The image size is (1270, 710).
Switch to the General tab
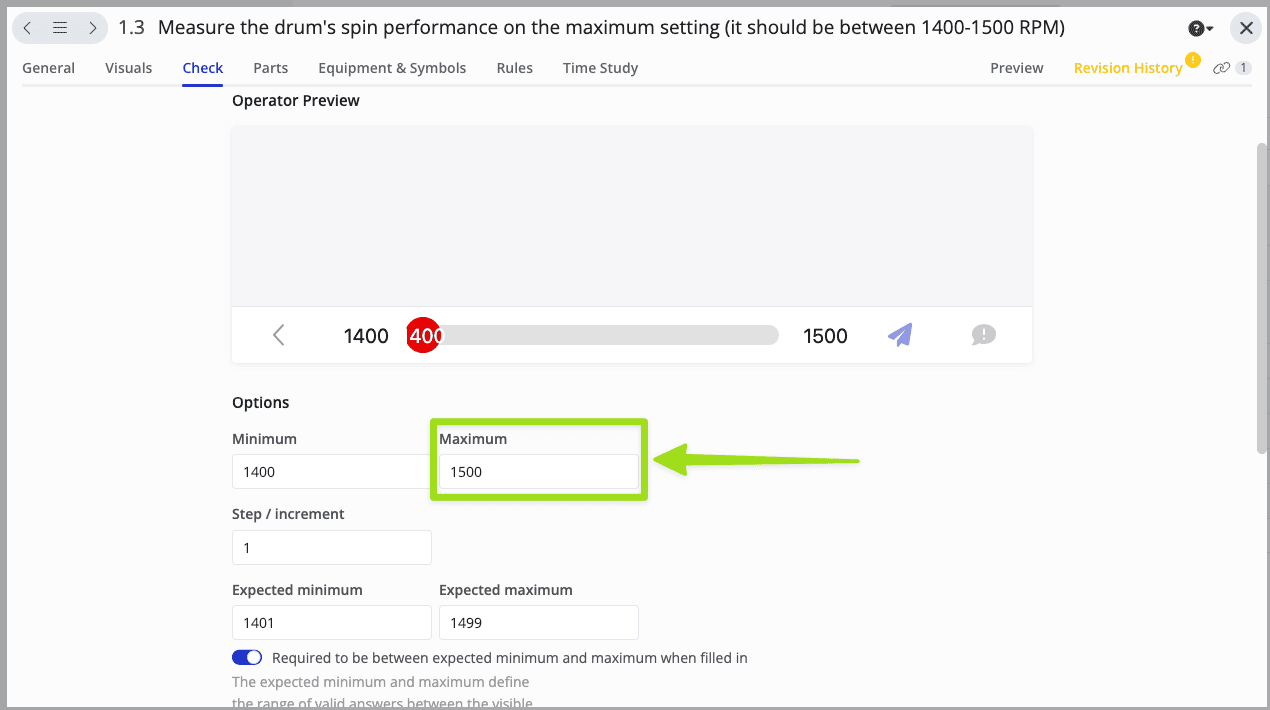coord(48,68)
